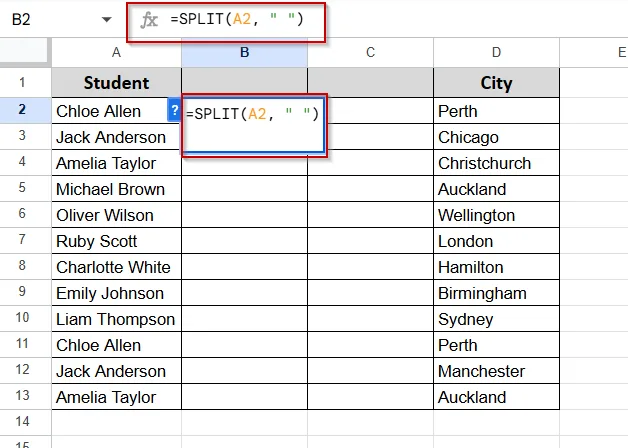Click cell A4 Amelia Taylor
The height and width of the screenshot is (448, 628).
[x=117, y=163]
